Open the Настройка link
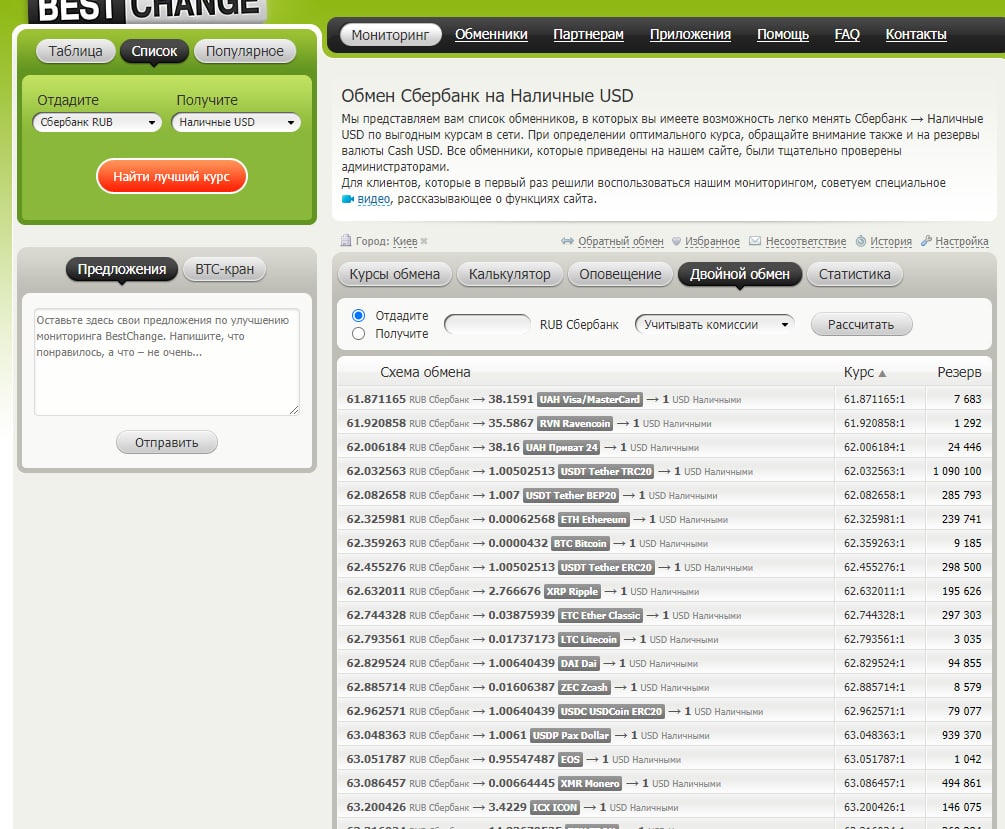 (962, 241)
